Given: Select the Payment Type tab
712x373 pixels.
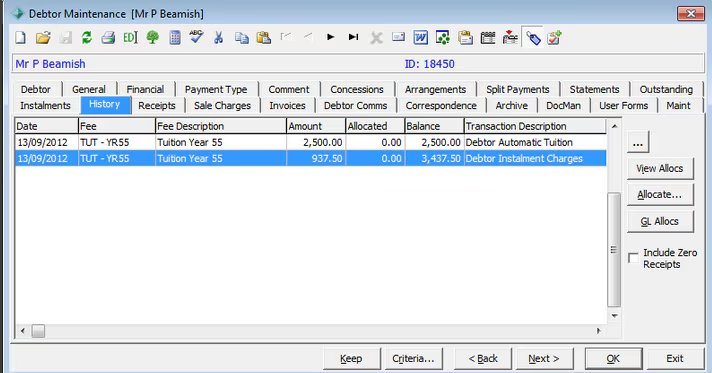Looking at the screenshot, I should tap(216, 89).
